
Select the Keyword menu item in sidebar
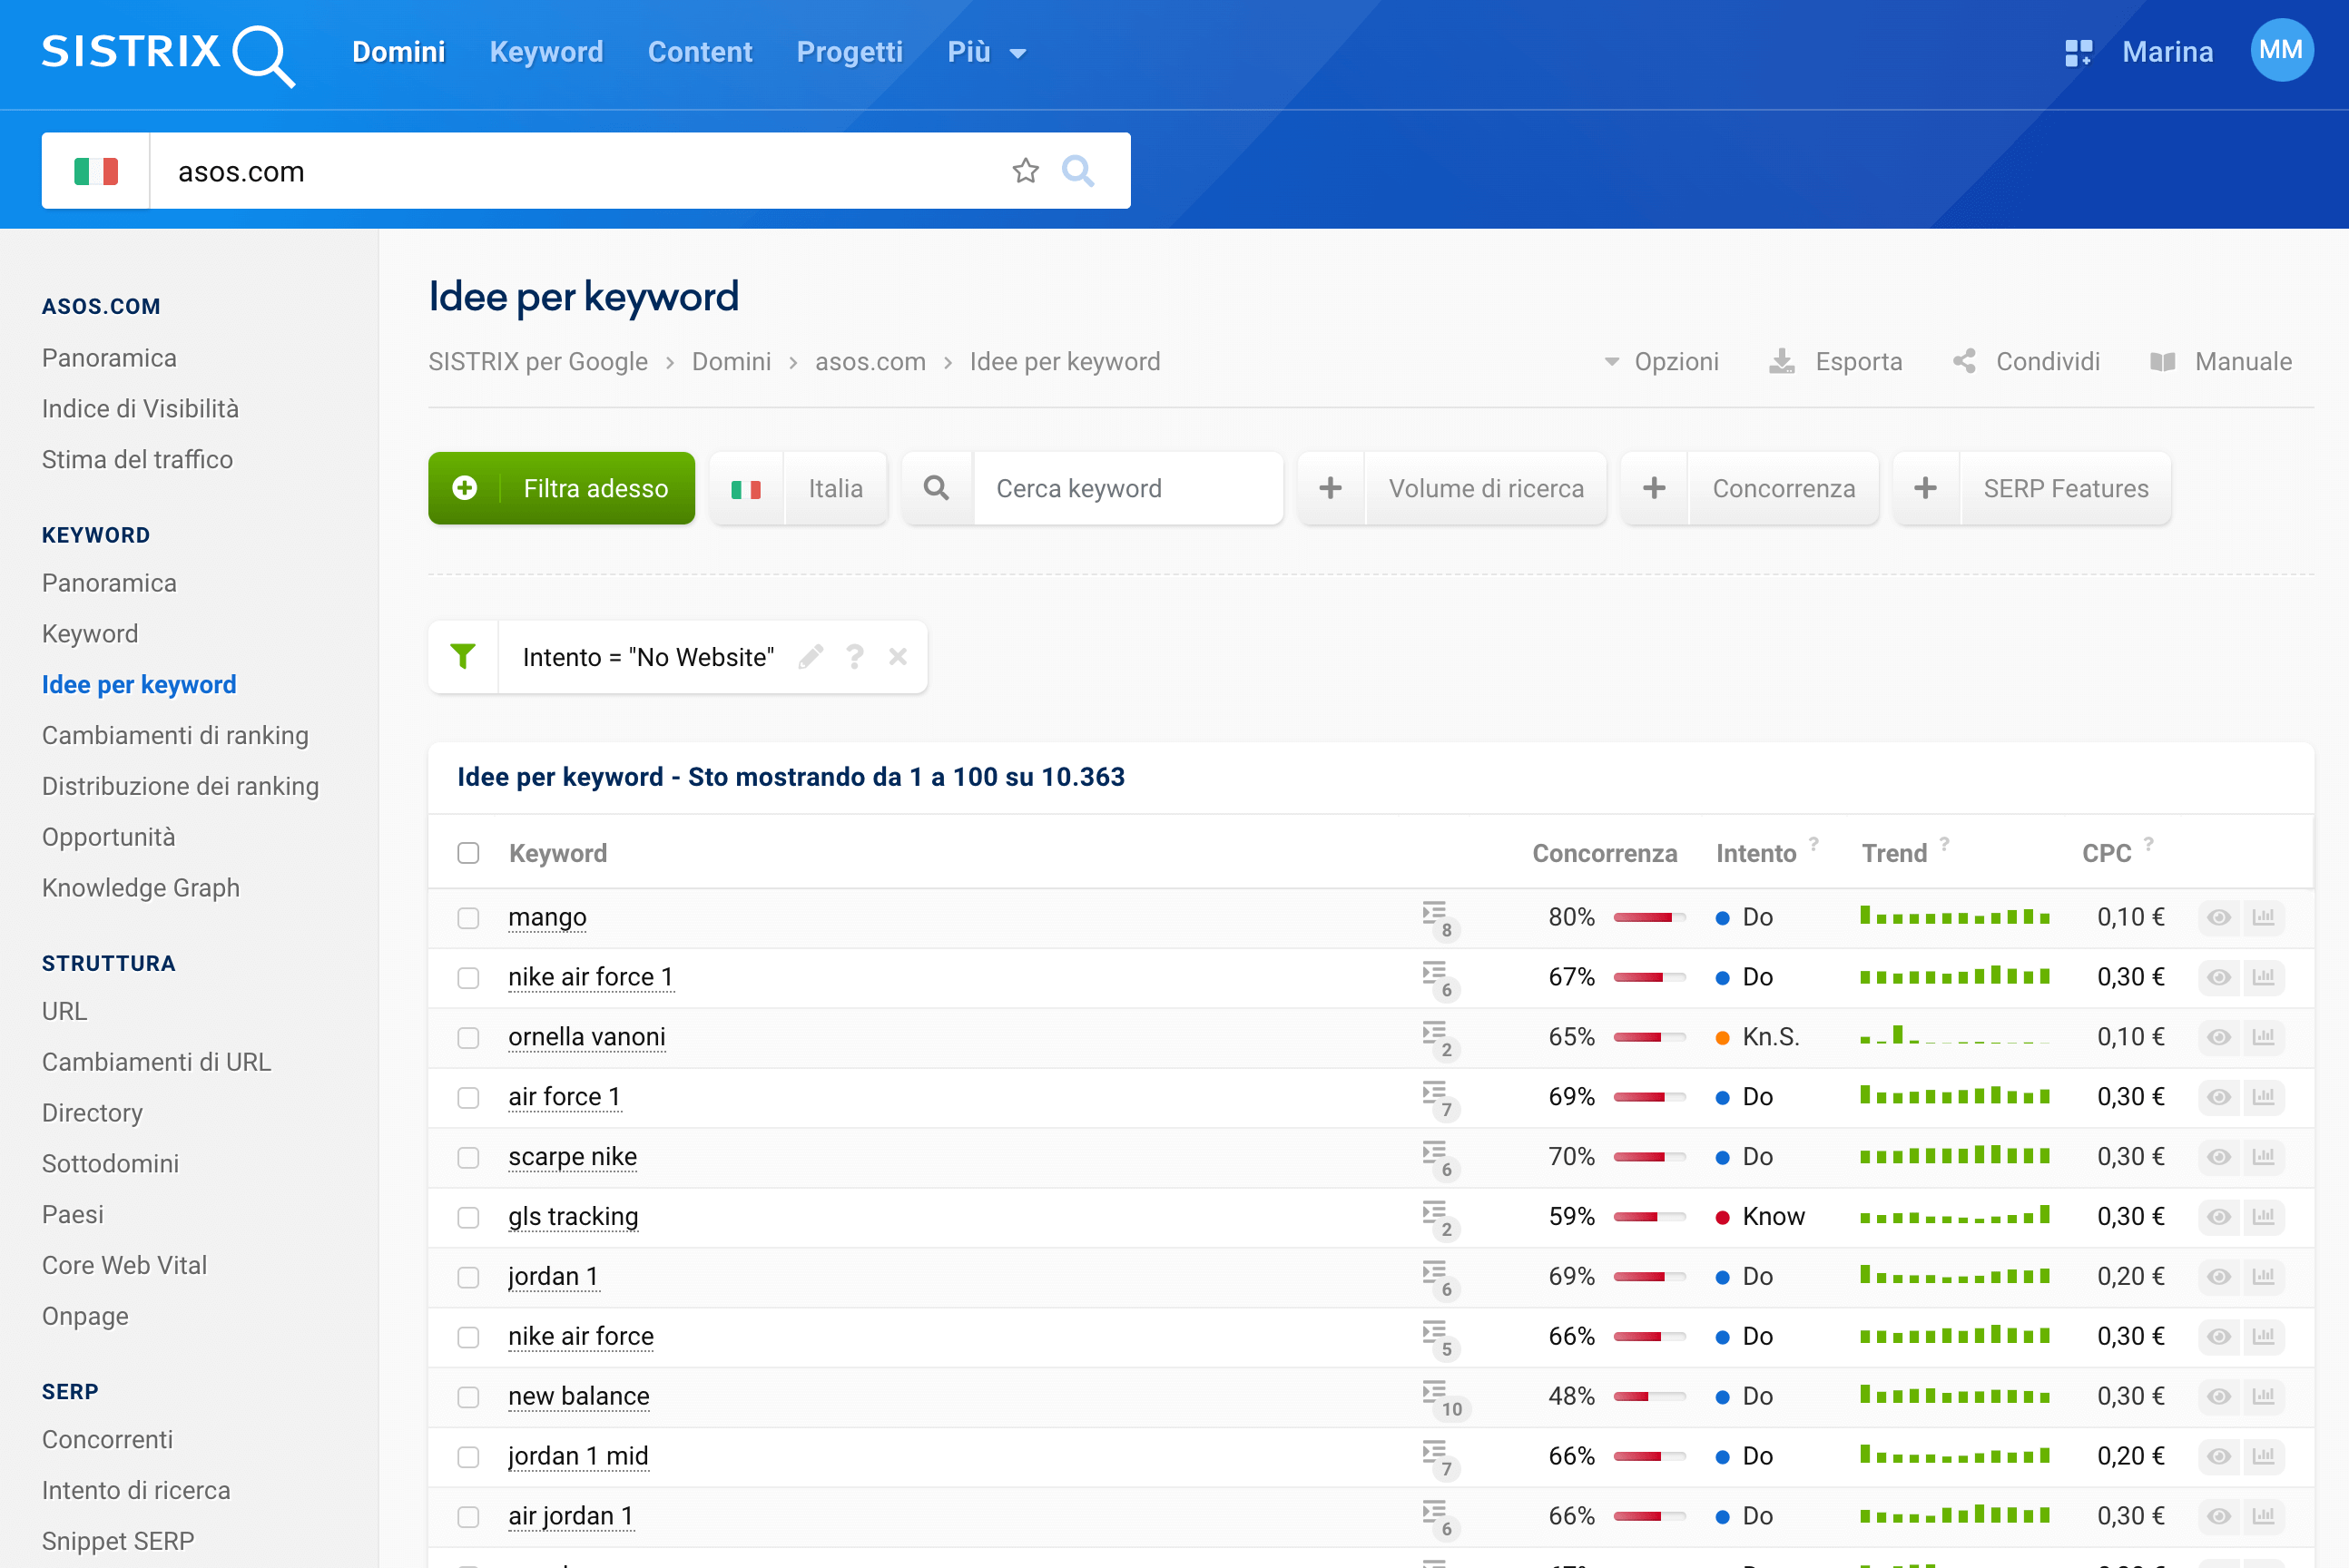pos(91,633)
